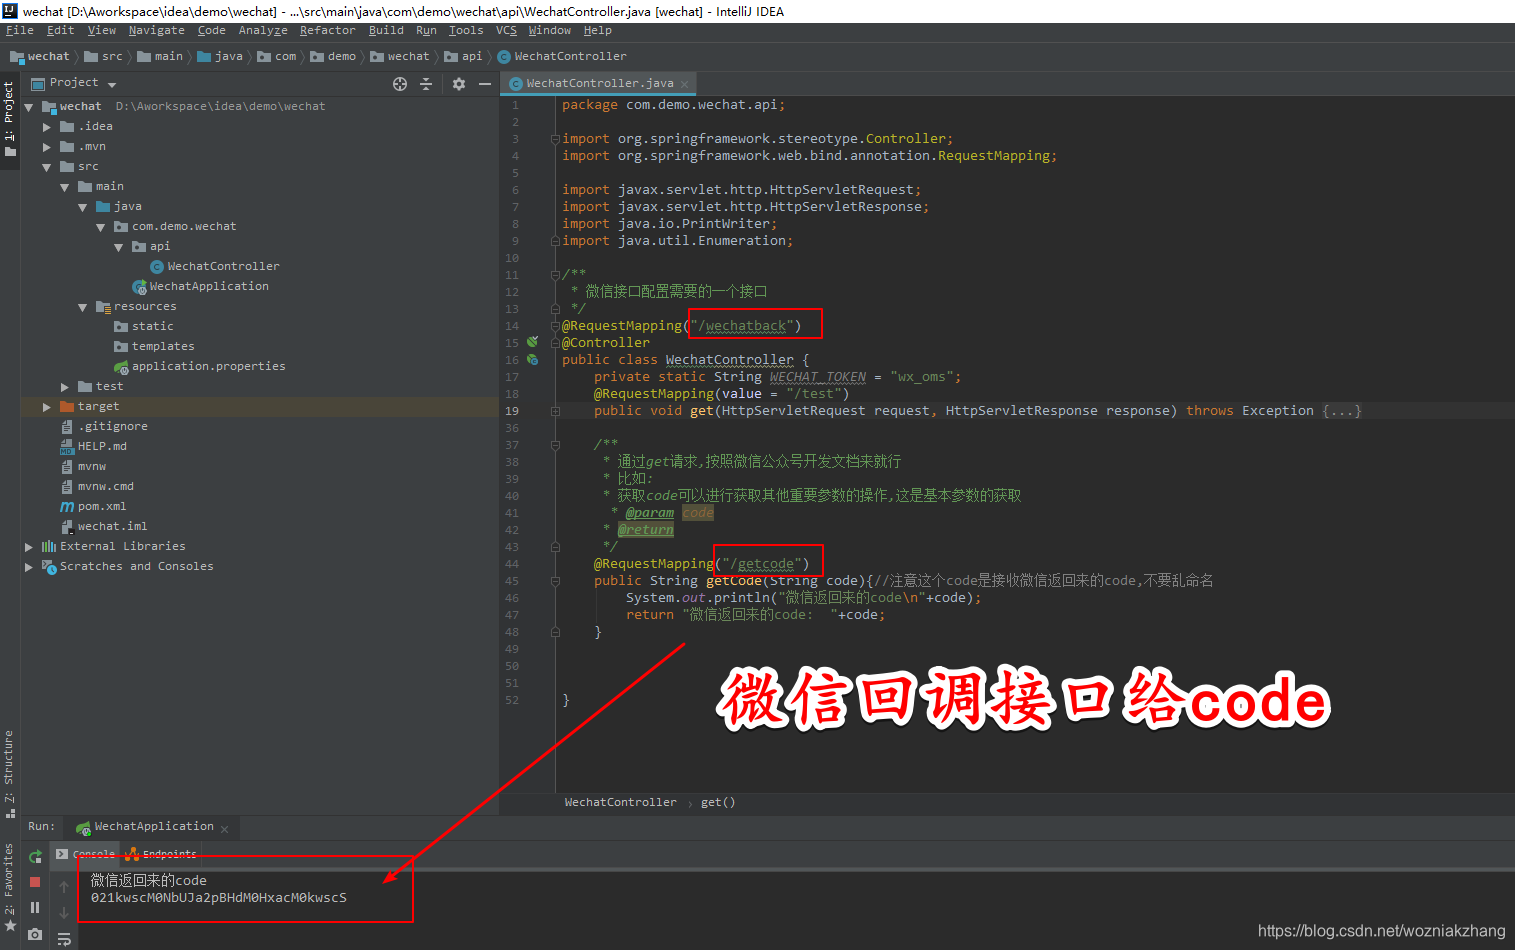Click the "/getcode" mapping string in editor
This screenshot has width=1515, height=950.
point(762,564)
